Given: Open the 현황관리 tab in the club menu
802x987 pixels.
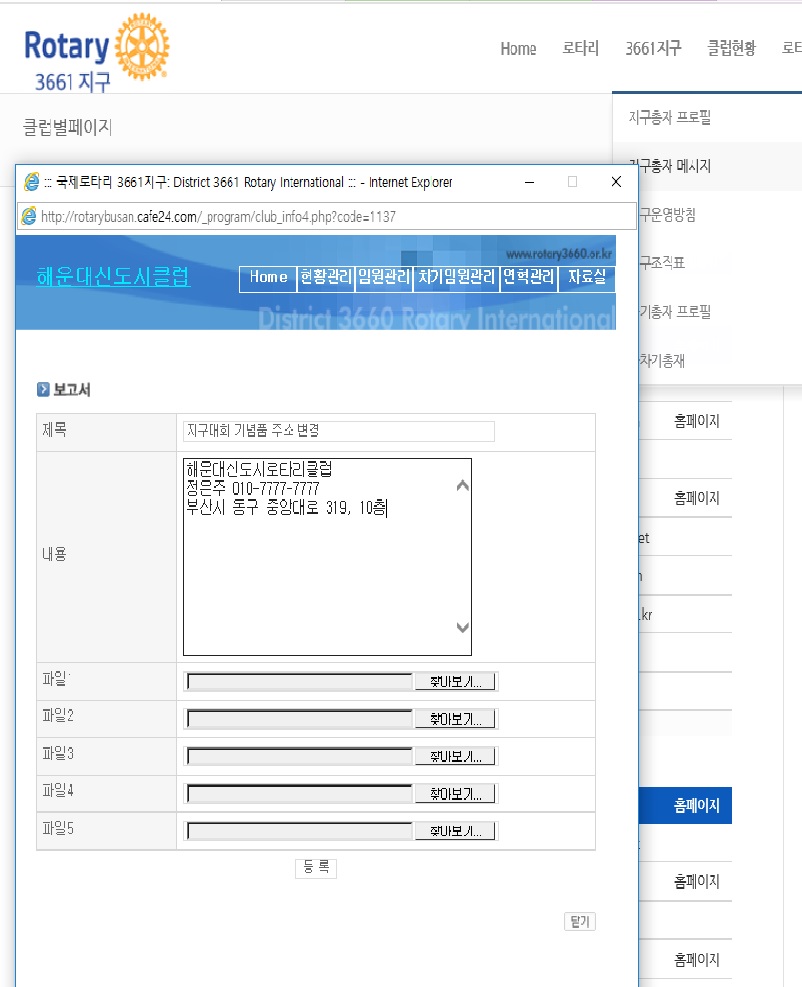Looking at the screenshot, I should click(x=325, y=278).
